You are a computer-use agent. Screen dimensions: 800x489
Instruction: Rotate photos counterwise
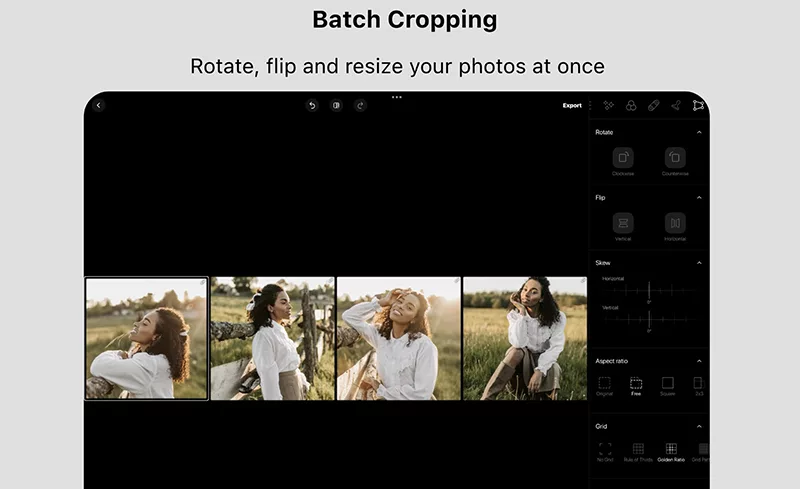point(675,158)
